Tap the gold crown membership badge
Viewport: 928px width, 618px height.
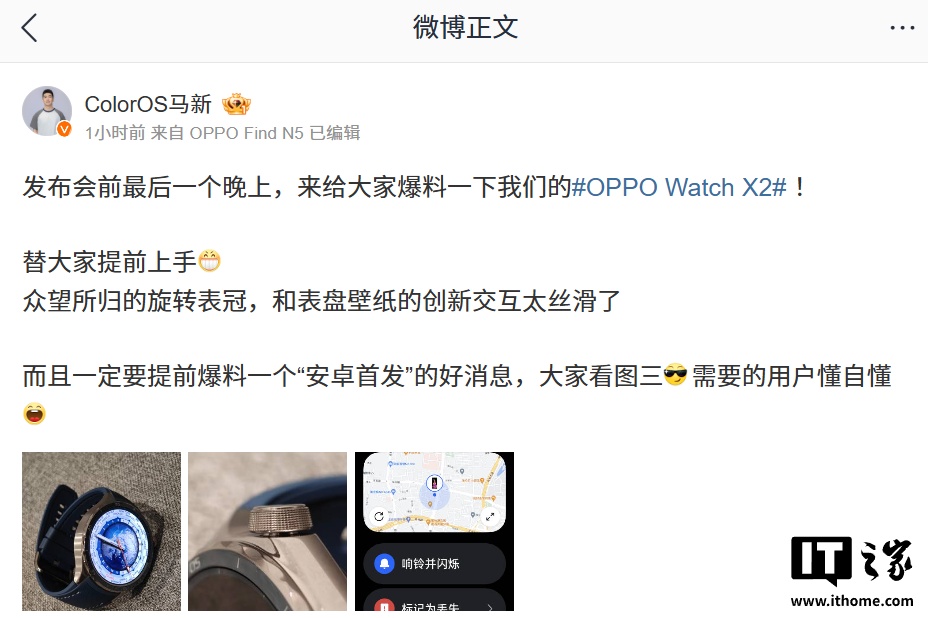[236, 105]
